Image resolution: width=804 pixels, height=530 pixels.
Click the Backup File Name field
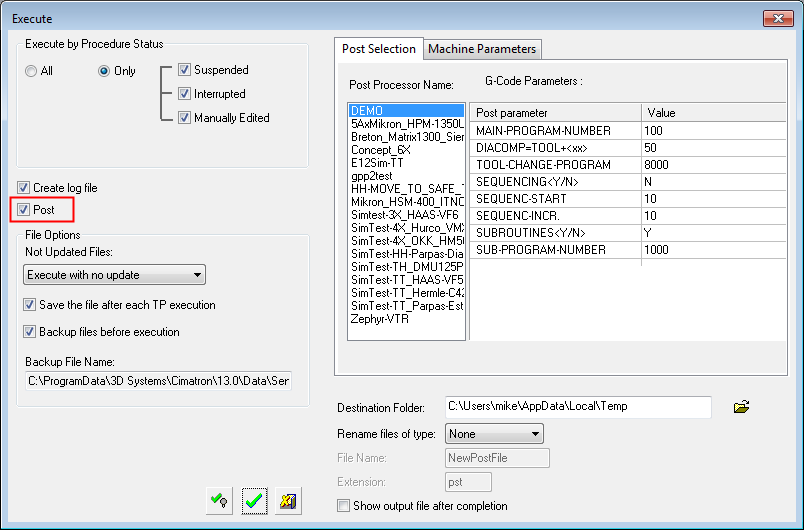[x=158, y=382]
